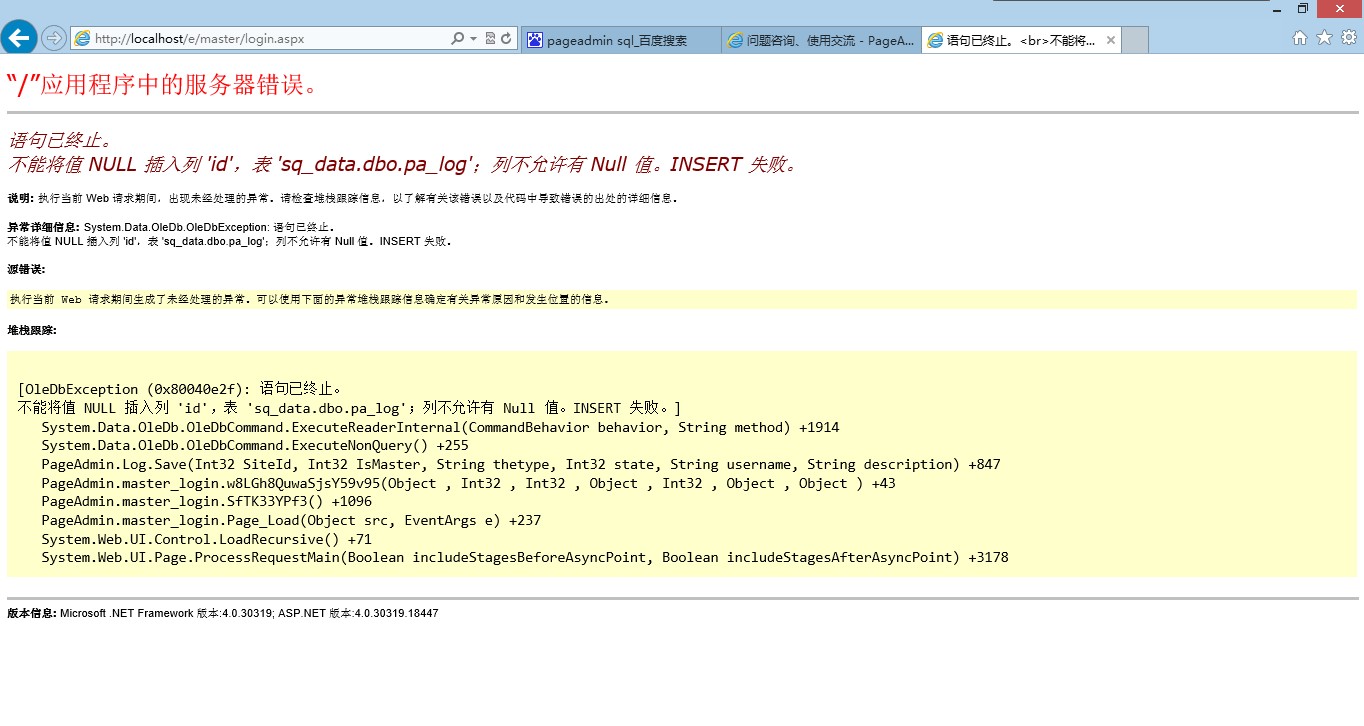Refresh the login.aspx page
Viewport: 1364px width, 726px height.
(x=507, y=39)
